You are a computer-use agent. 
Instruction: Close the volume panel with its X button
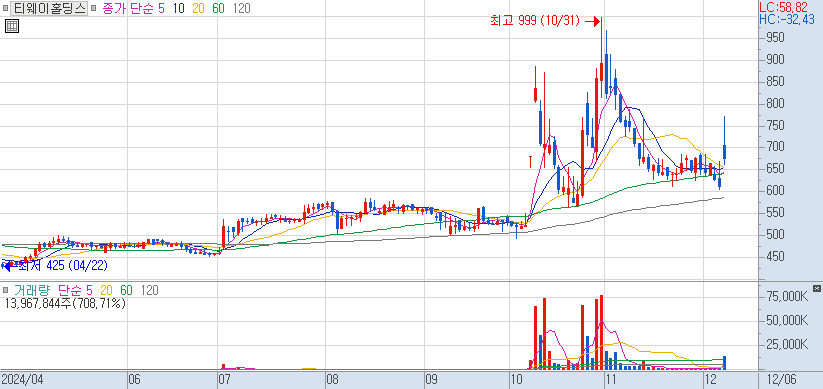(x=817, y=288)
